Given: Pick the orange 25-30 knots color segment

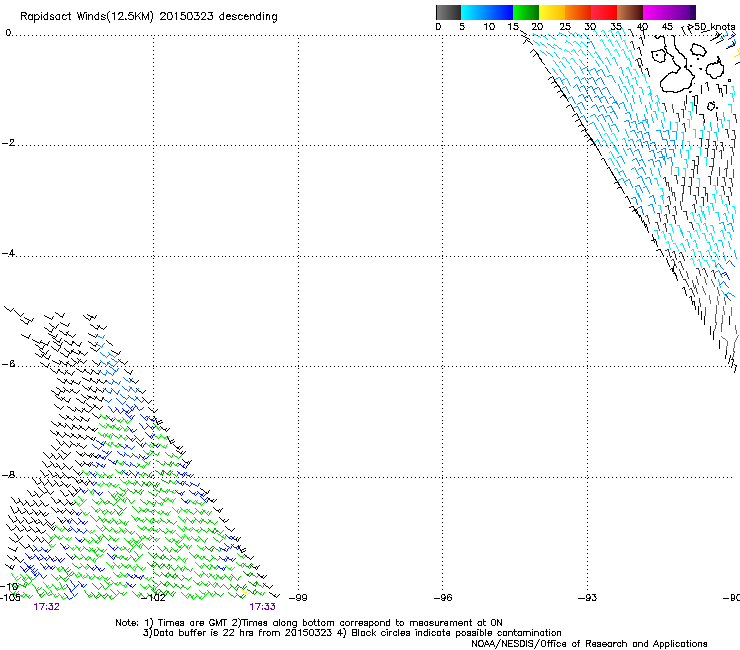Looking at the screenshot, I should (578, 12).
